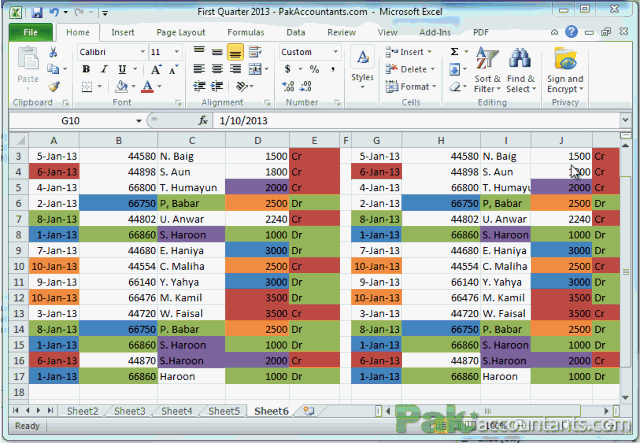Toggle Underline formatting
The image size is (640, 443).
click(x=122, y=69)
